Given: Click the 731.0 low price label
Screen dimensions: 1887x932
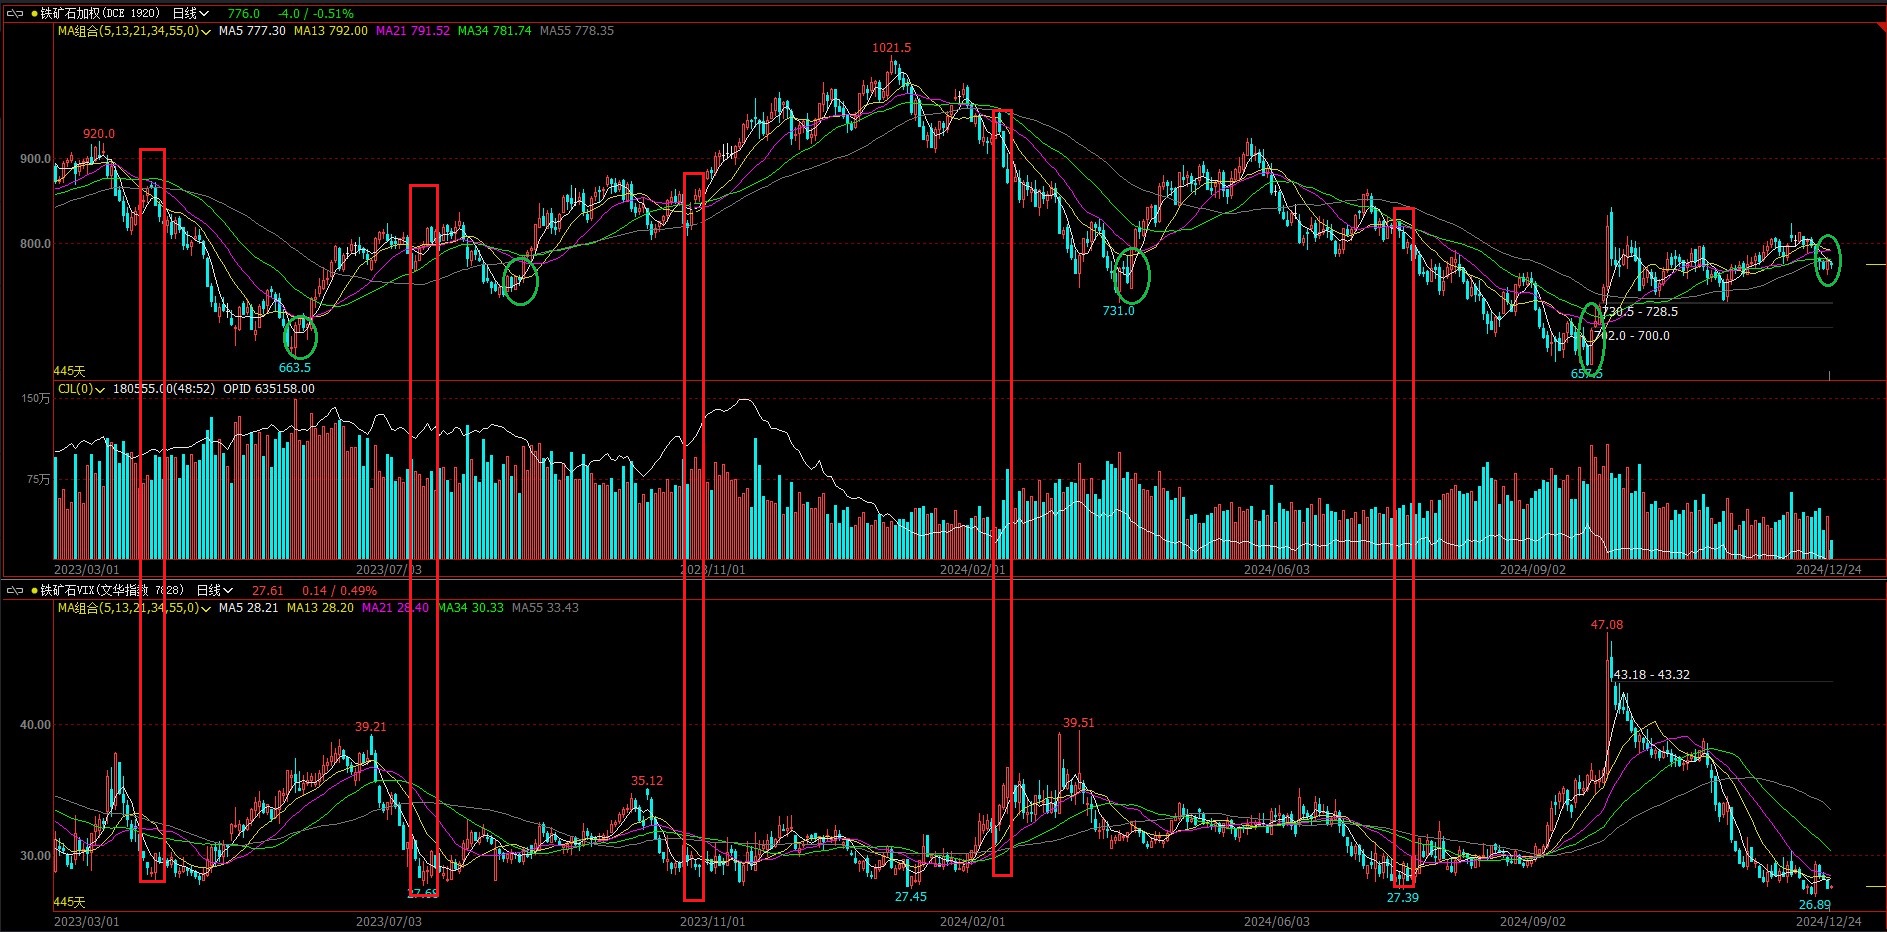Looking at the screenshot, I should coord(1119,311).
